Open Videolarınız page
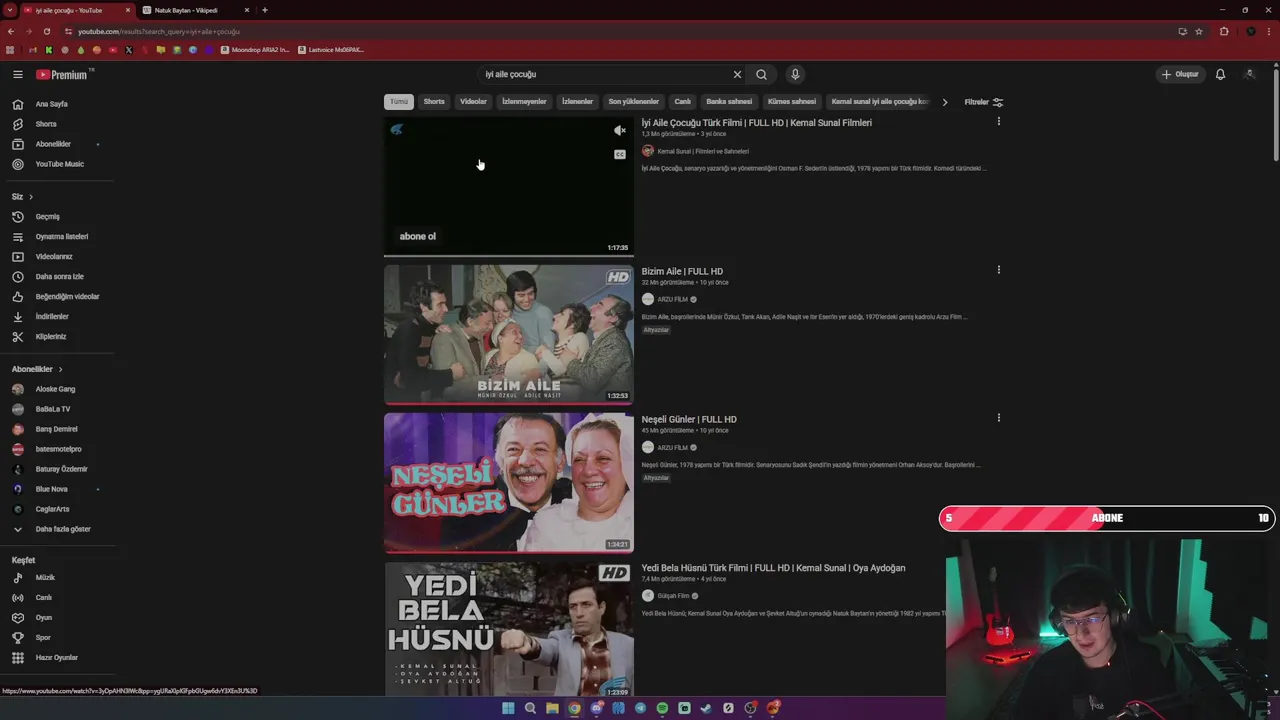The height and width of the screenshot is (720, 1280). tap(54, 256)
